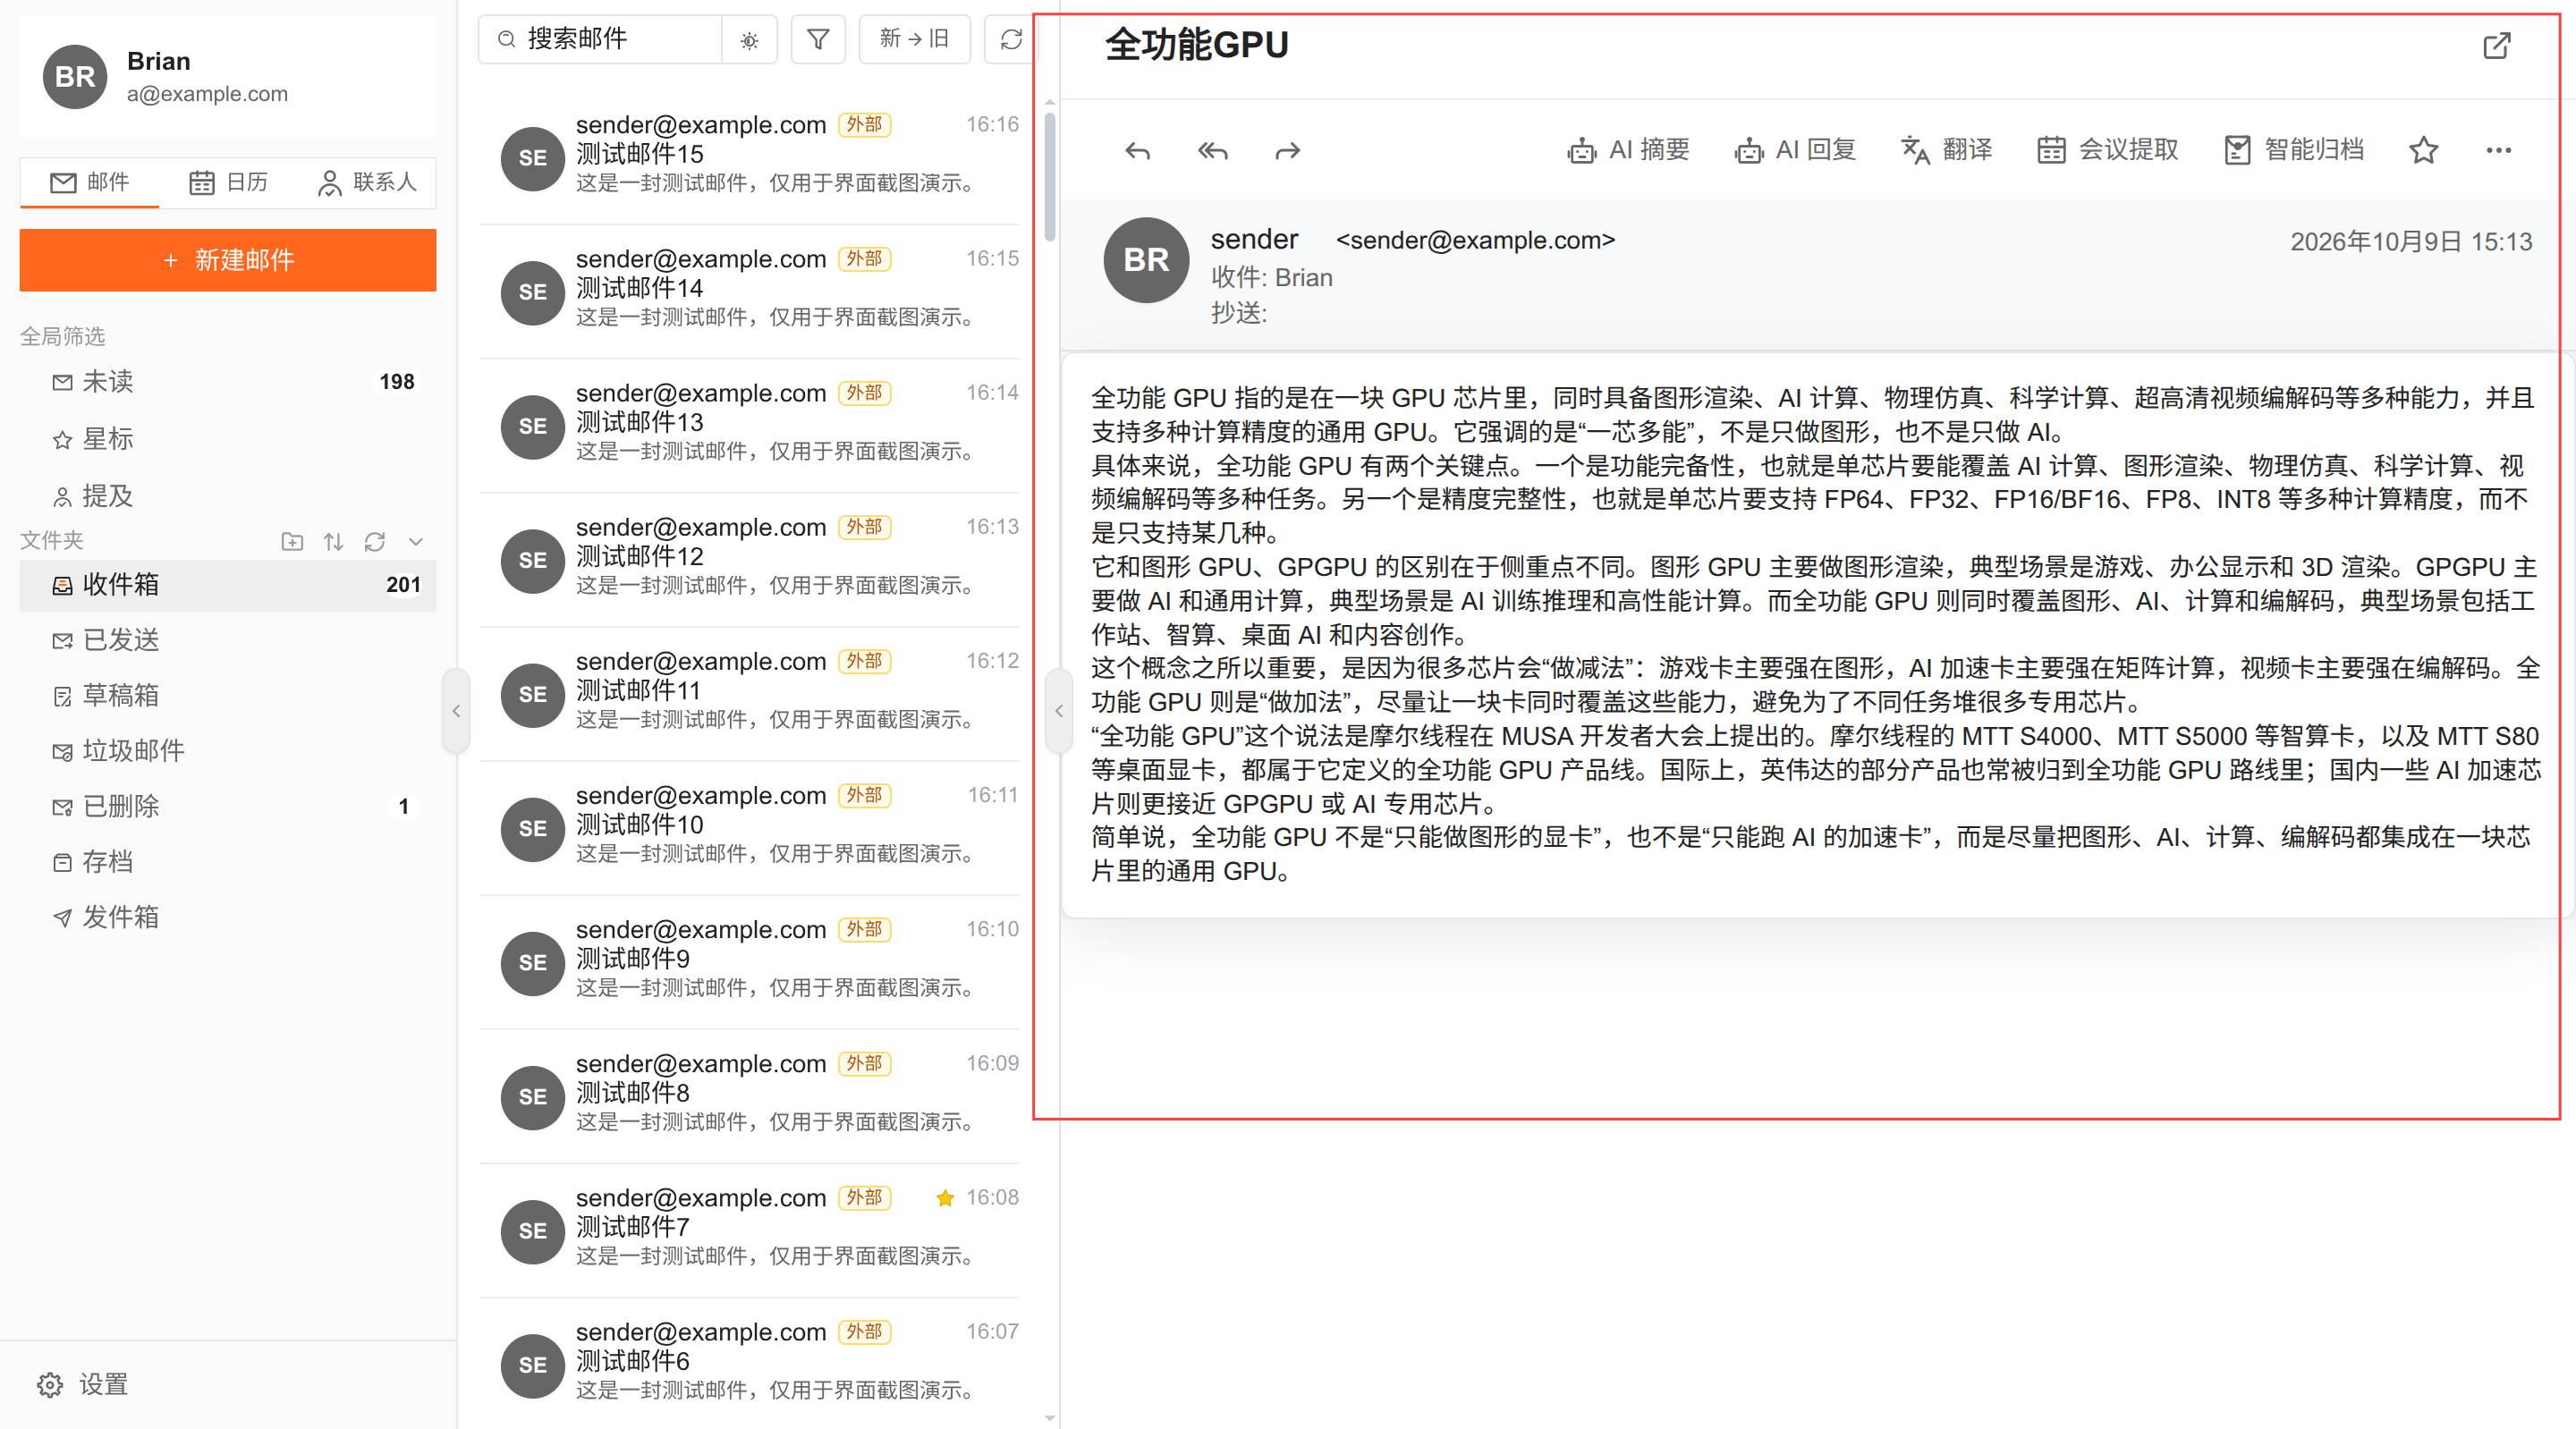Open 垃圾邮件 junk folder
This screenshot has height=1429, width=2576.
tap(228, 751)
